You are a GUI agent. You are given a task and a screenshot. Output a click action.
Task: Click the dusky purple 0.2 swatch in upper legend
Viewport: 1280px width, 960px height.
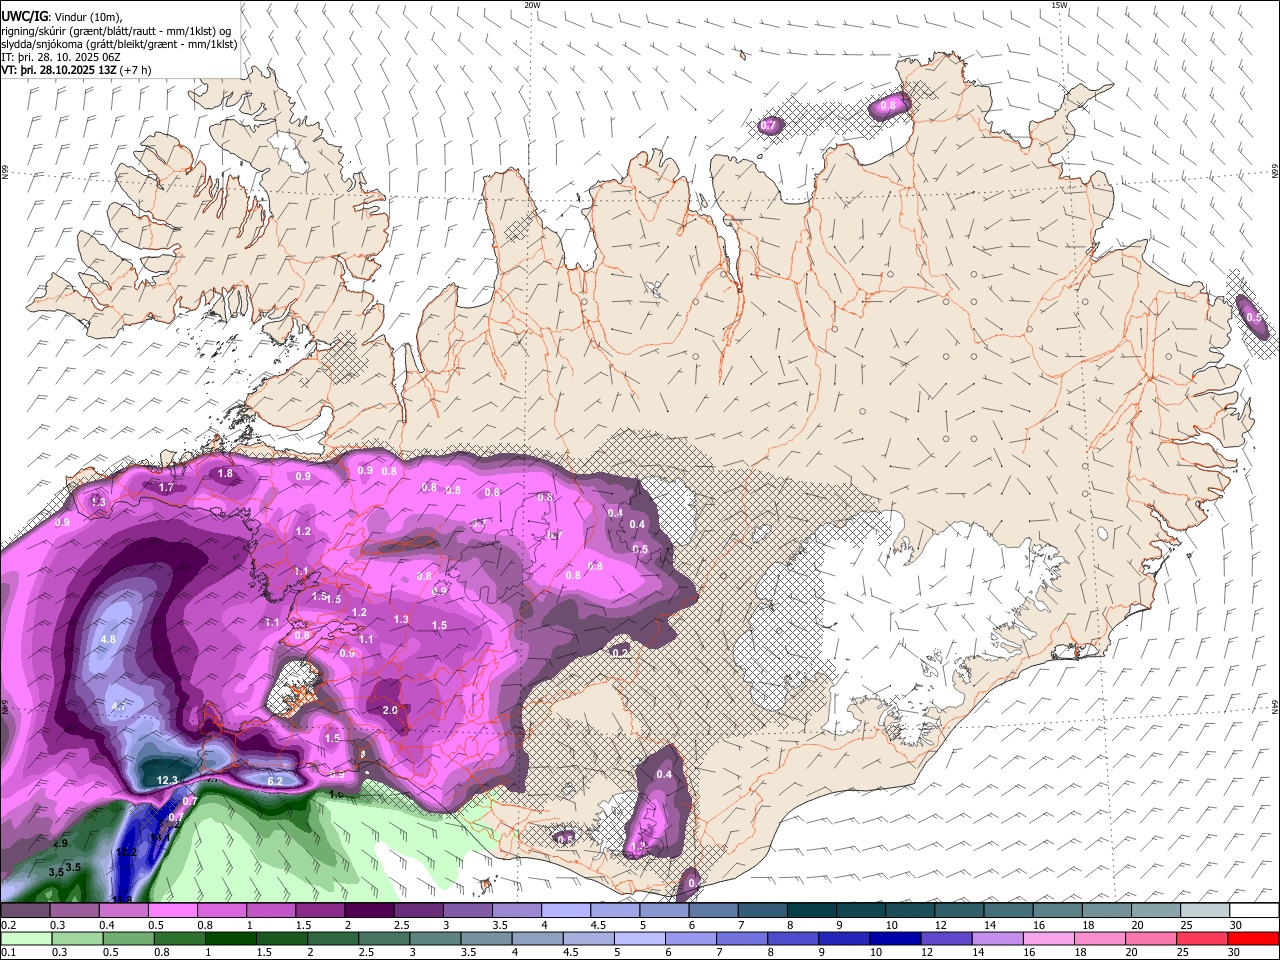click(x=25, y=910)
